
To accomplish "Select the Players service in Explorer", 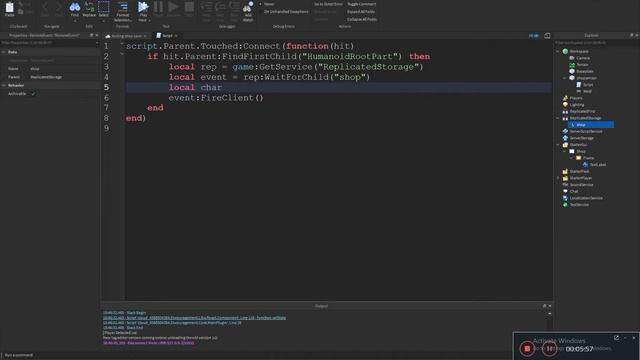I will point(576,98).
